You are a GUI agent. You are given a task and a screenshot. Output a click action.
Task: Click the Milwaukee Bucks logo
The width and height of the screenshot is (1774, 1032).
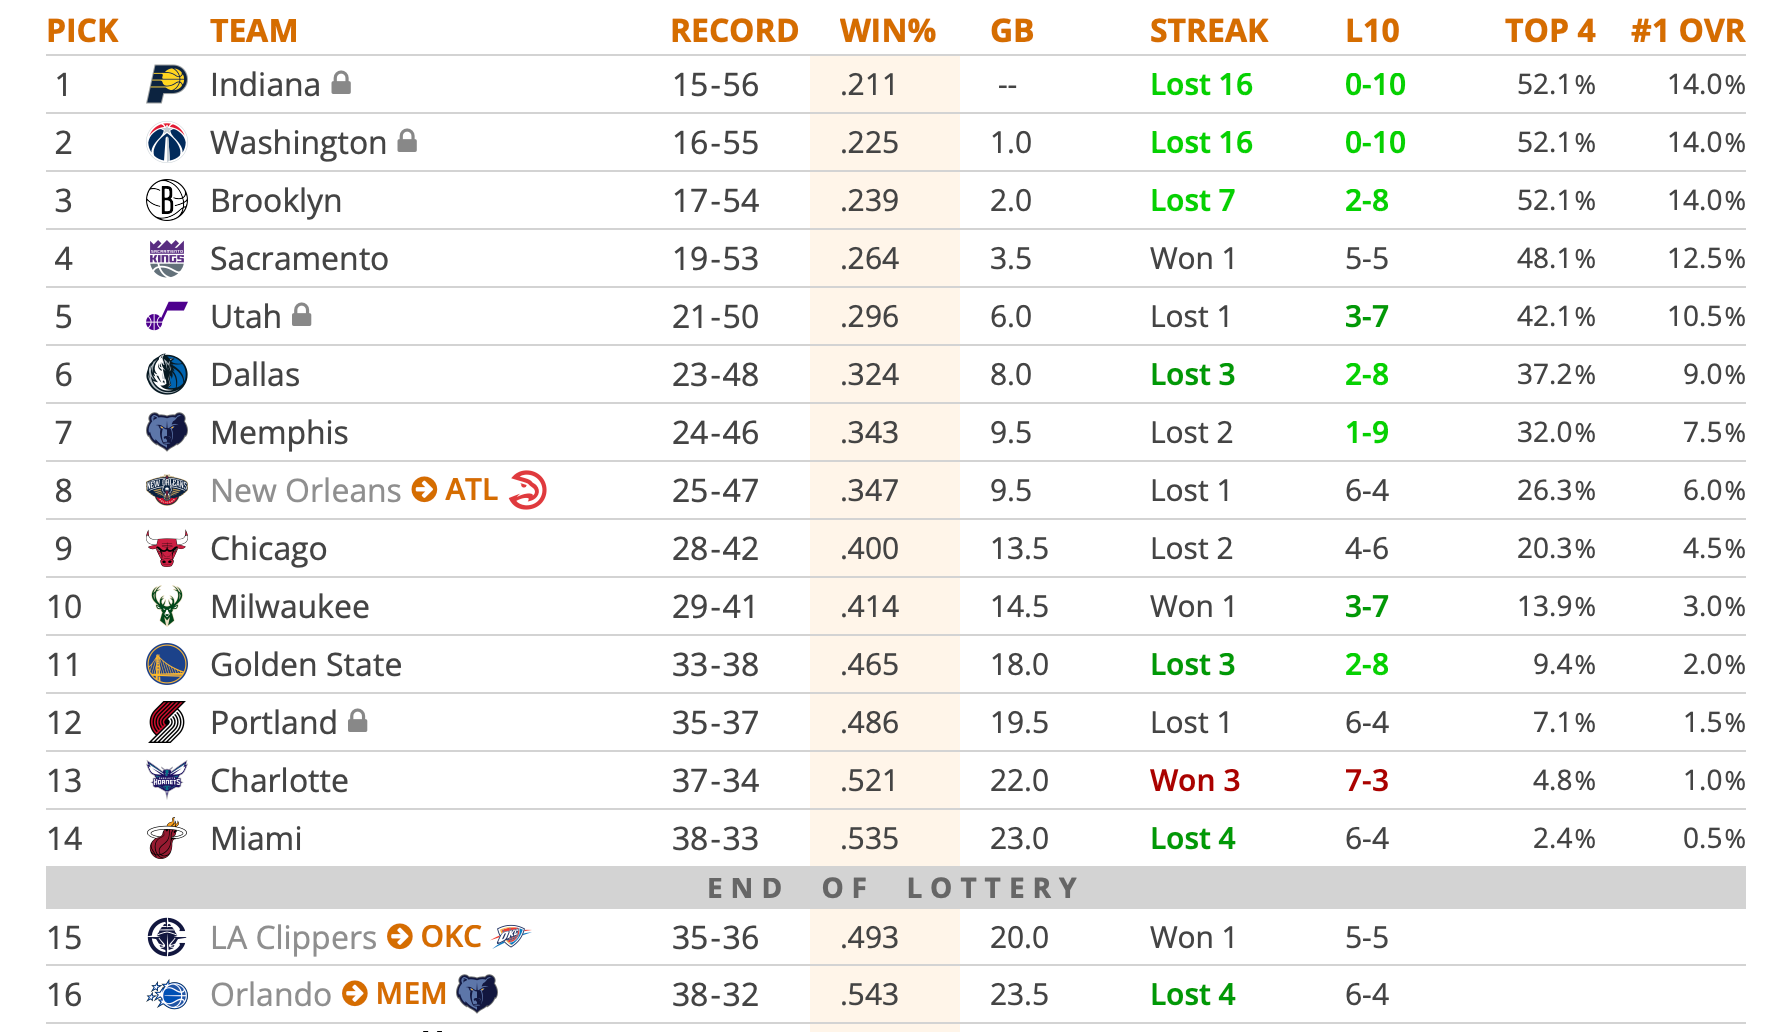pos(166,607)
